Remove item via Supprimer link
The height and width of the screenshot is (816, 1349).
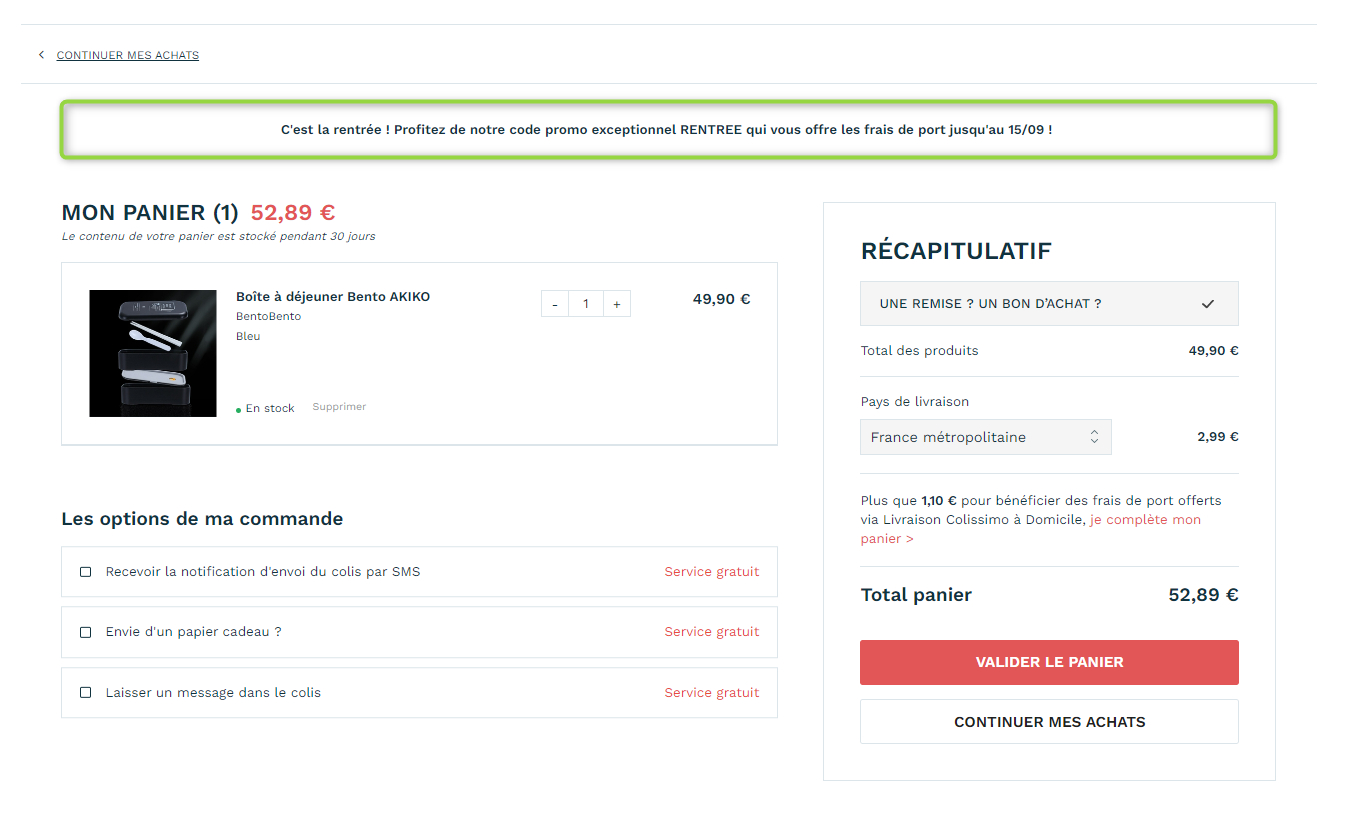pos(339,407)
